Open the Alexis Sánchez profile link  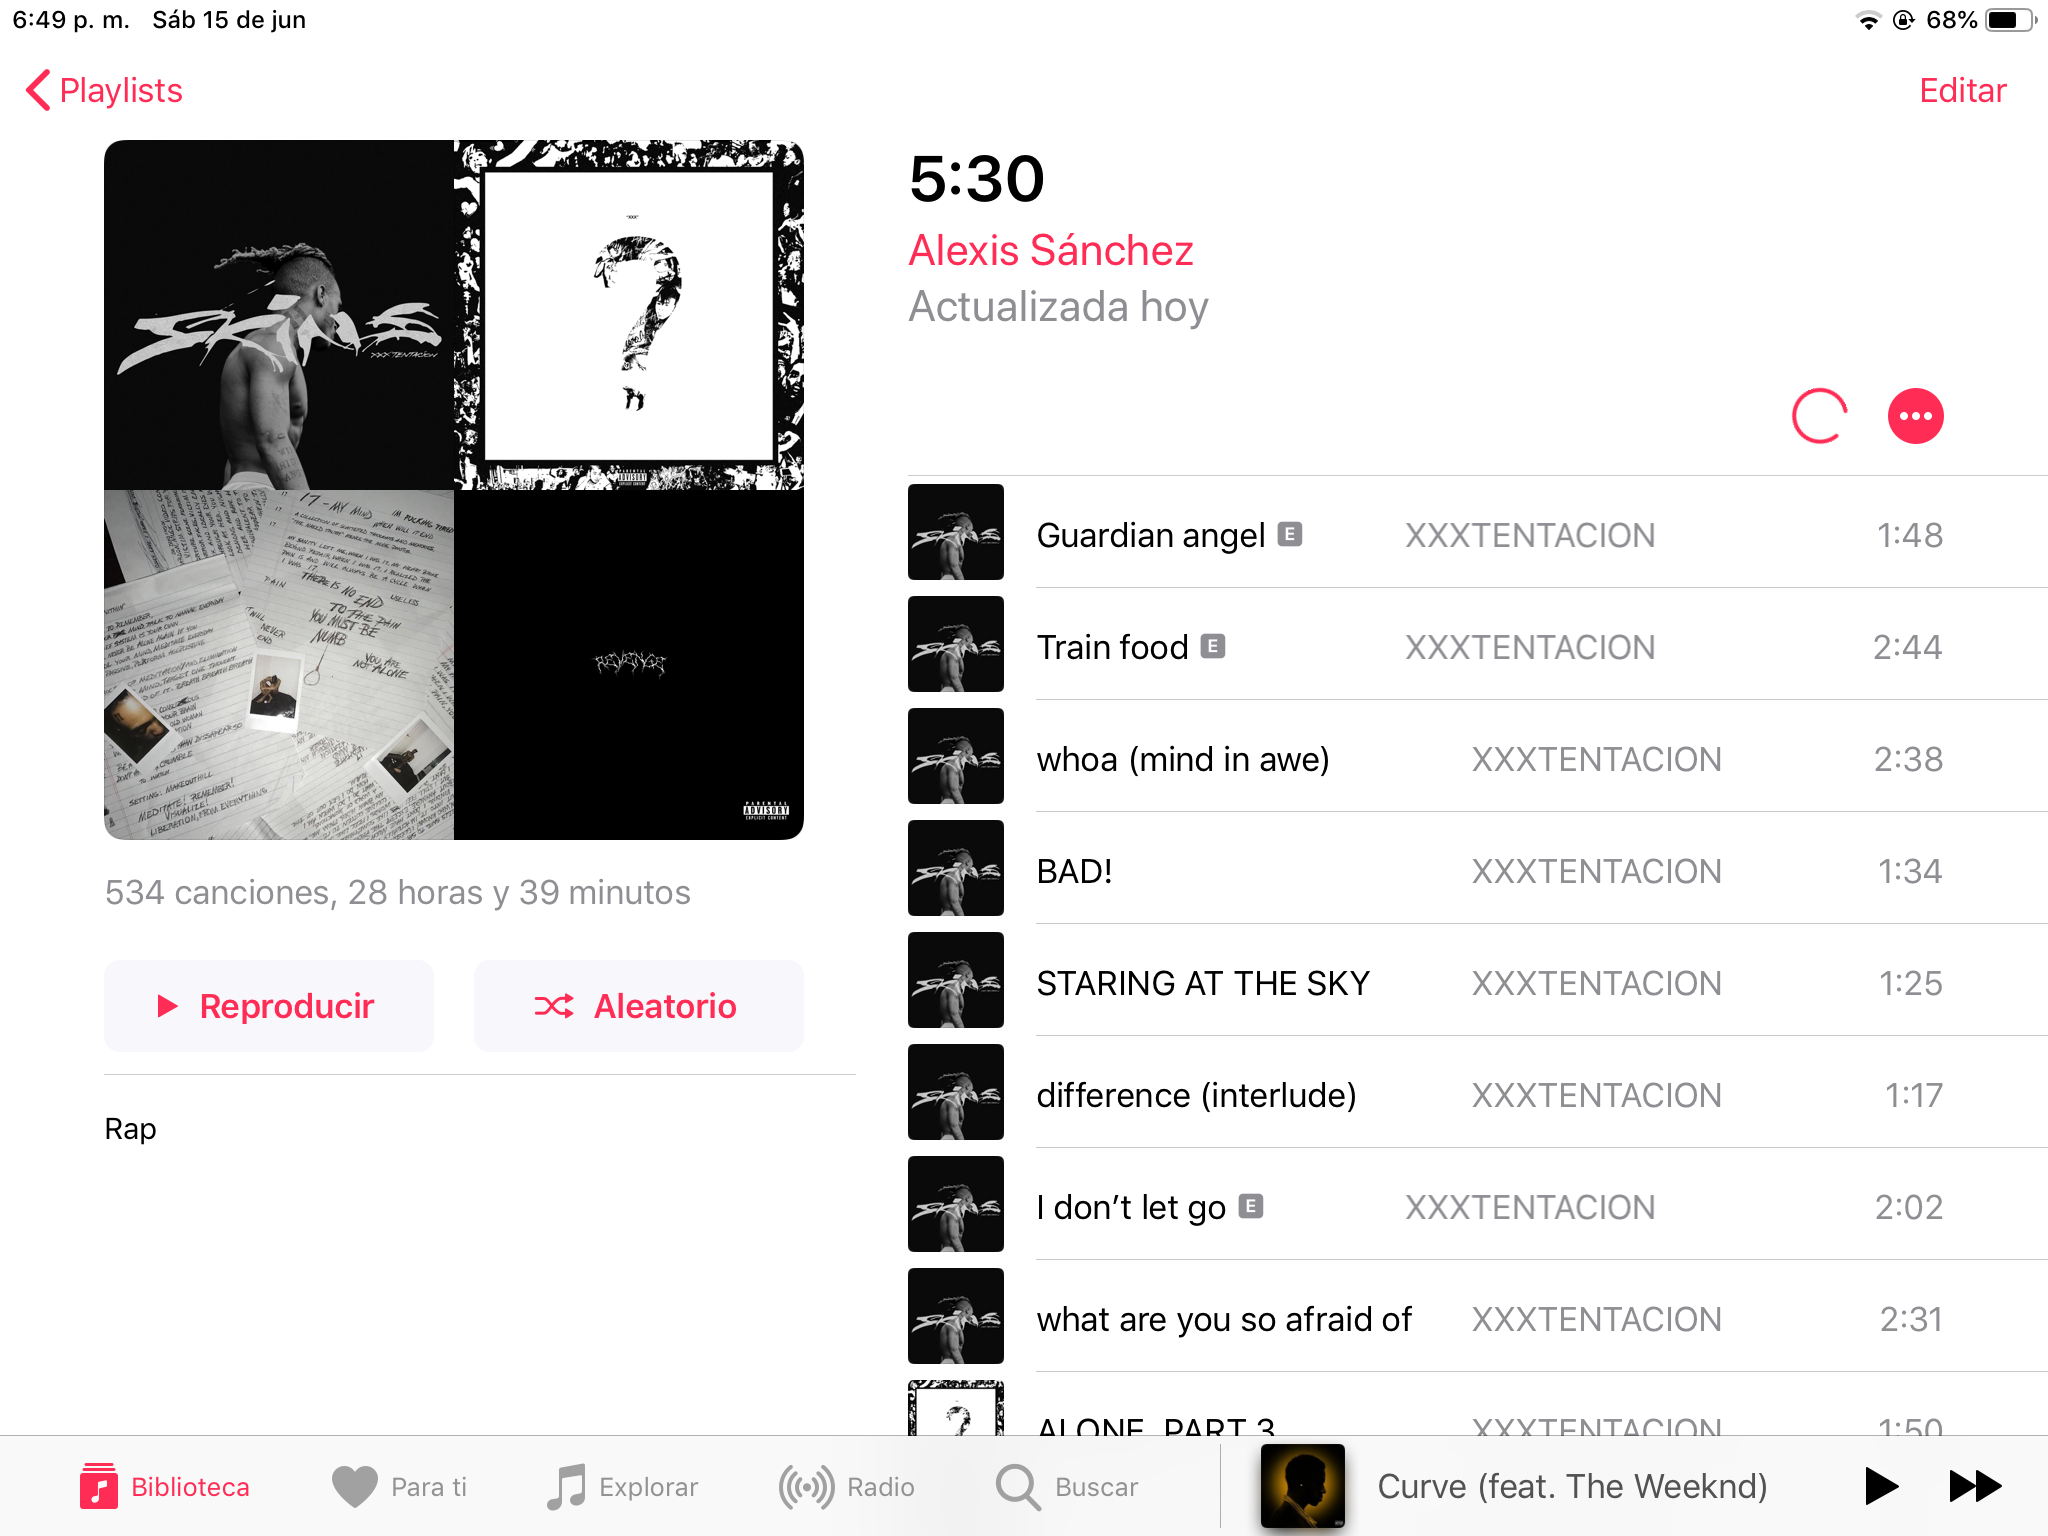(x=1050, y=250)
